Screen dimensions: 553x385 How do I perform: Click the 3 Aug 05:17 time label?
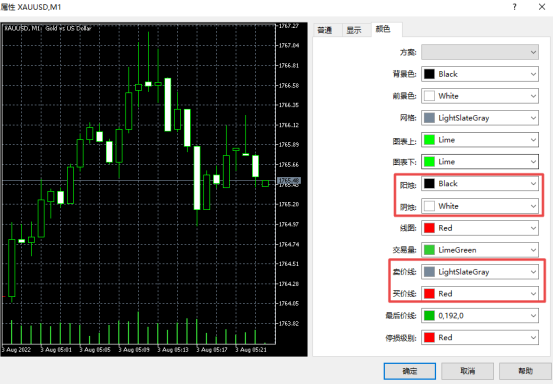pyautogui.click(x=212, y=350)
